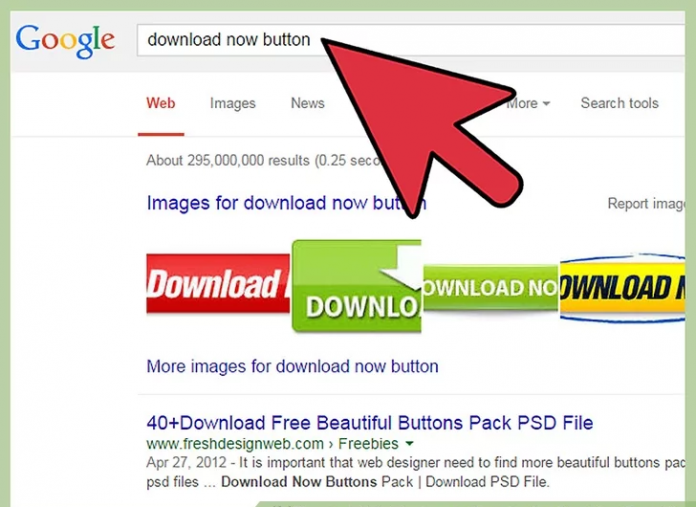Open '40+Download Free Beautiful Buttons Pack' result
Image resolution: width=696 pixels, height=507 pixels.
click(x=369, y=422)
